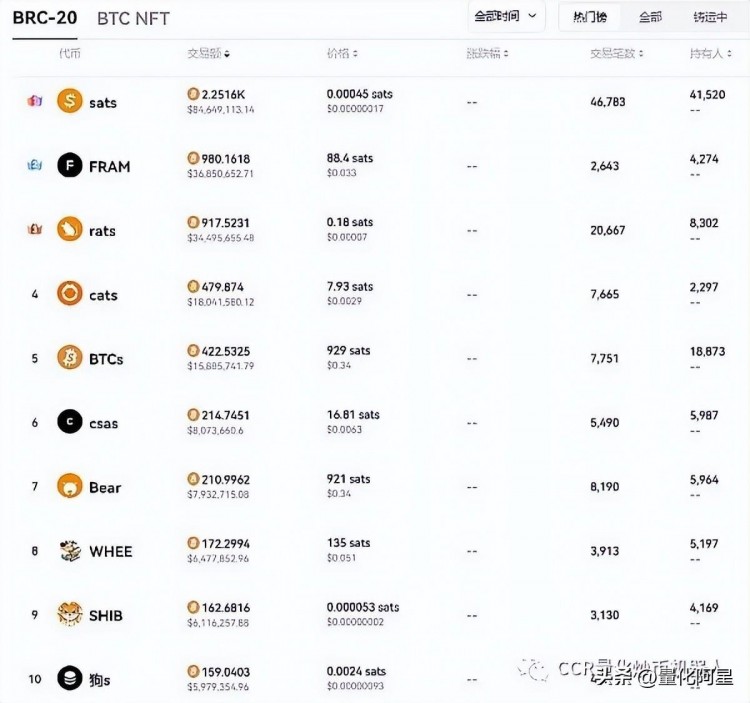Open the rats token icon
The width and height of the screenshot is (750, 703).
69,230
